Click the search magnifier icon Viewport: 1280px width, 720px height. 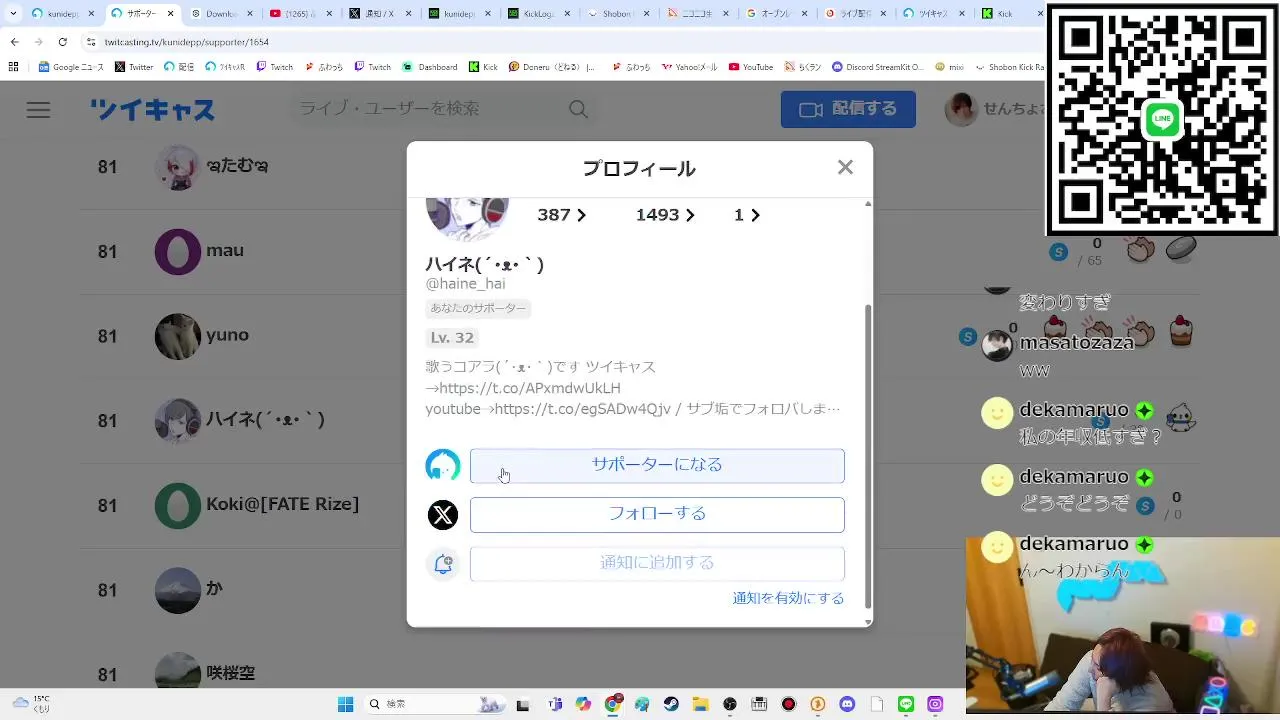click(x=578, y=110)
